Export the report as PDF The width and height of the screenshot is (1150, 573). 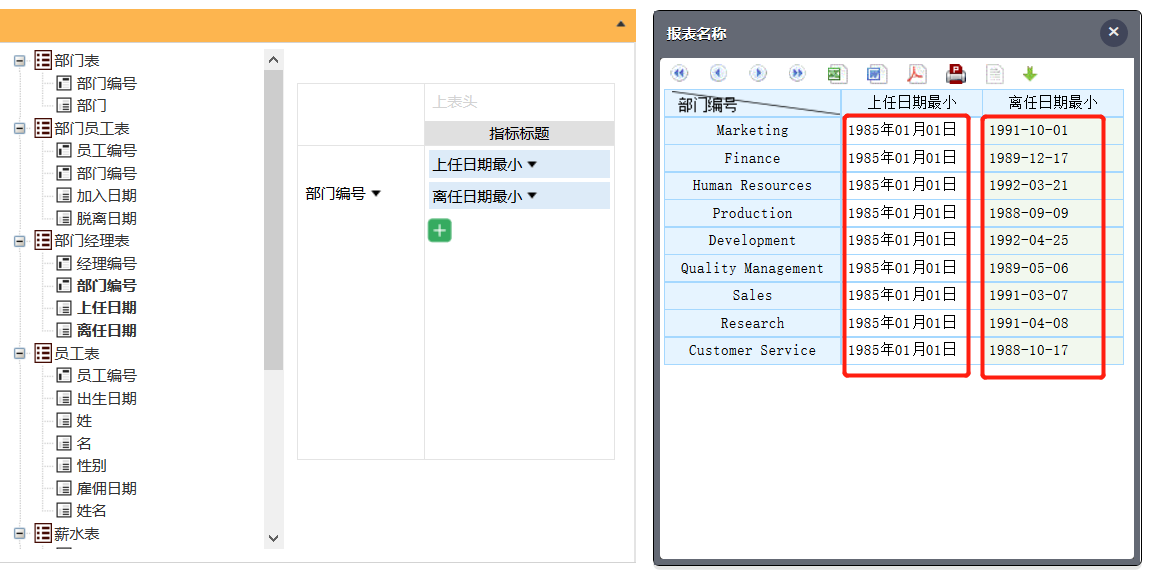917,73
